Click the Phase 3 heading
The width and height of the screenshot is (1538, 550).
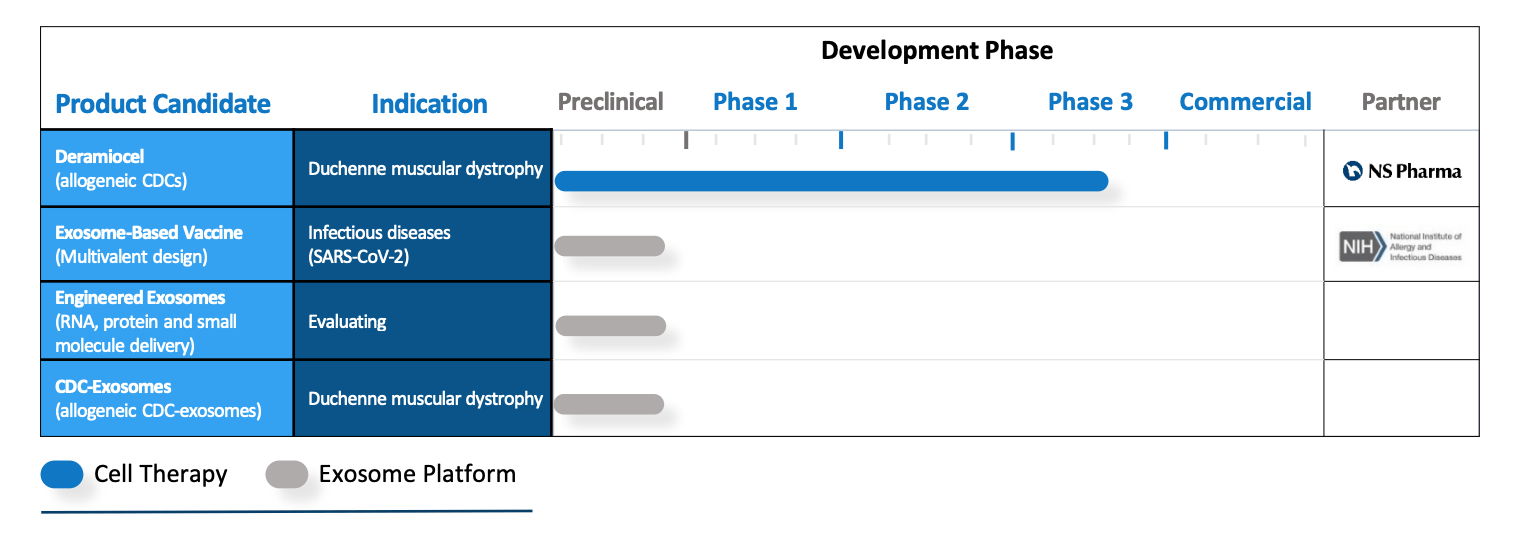[1090, 102]
